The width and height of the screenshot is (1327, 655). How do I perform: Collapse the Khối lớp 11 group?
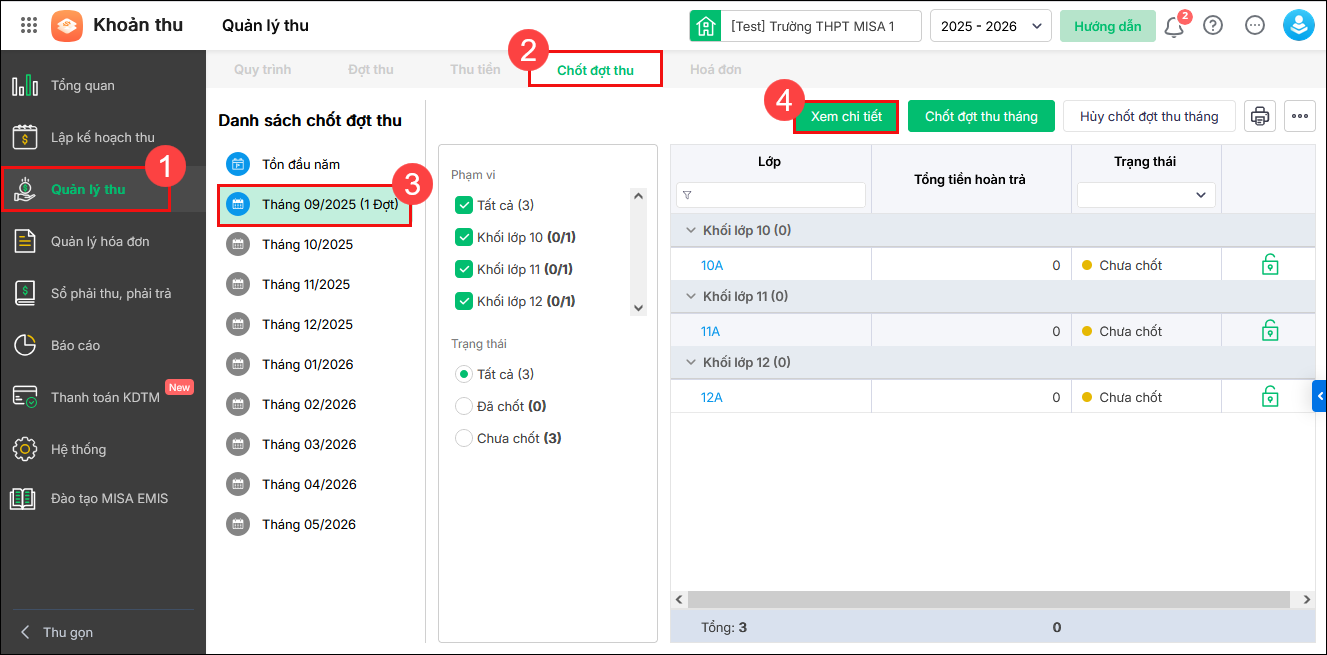tap(690, 296)
